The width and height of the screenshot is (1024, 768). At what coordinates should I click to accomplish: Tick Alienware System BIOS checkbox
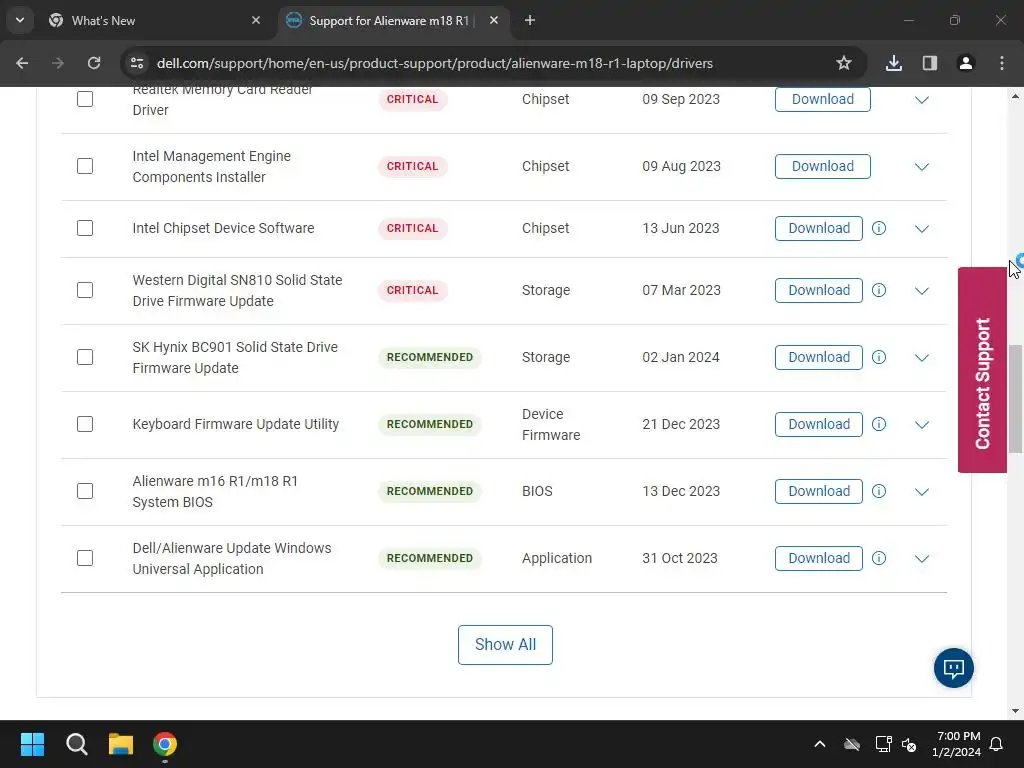[85, 491]
